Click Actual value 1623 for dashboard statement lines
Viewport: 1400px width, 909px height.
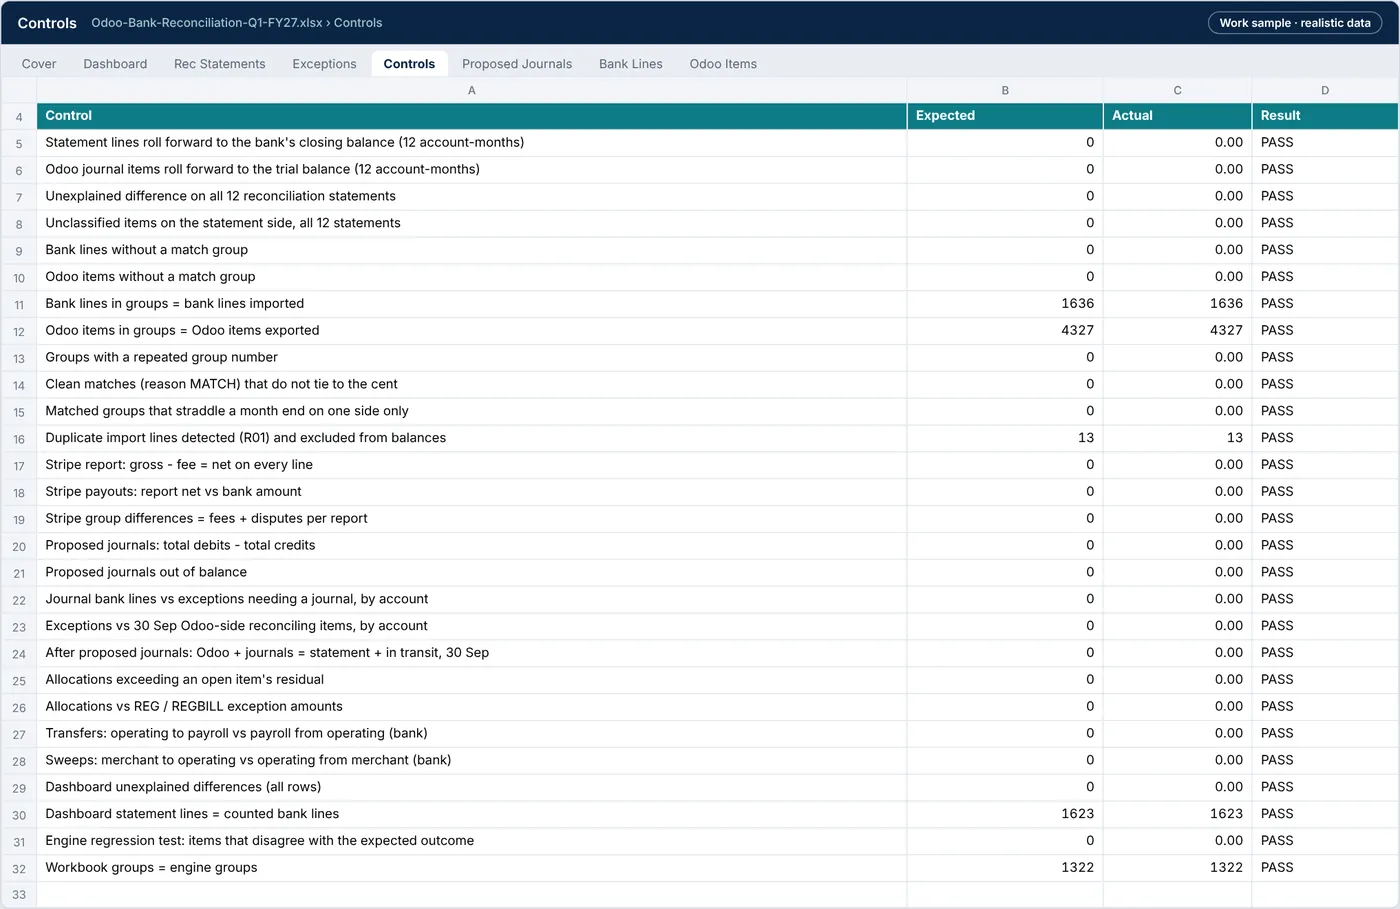[1177, 814]
